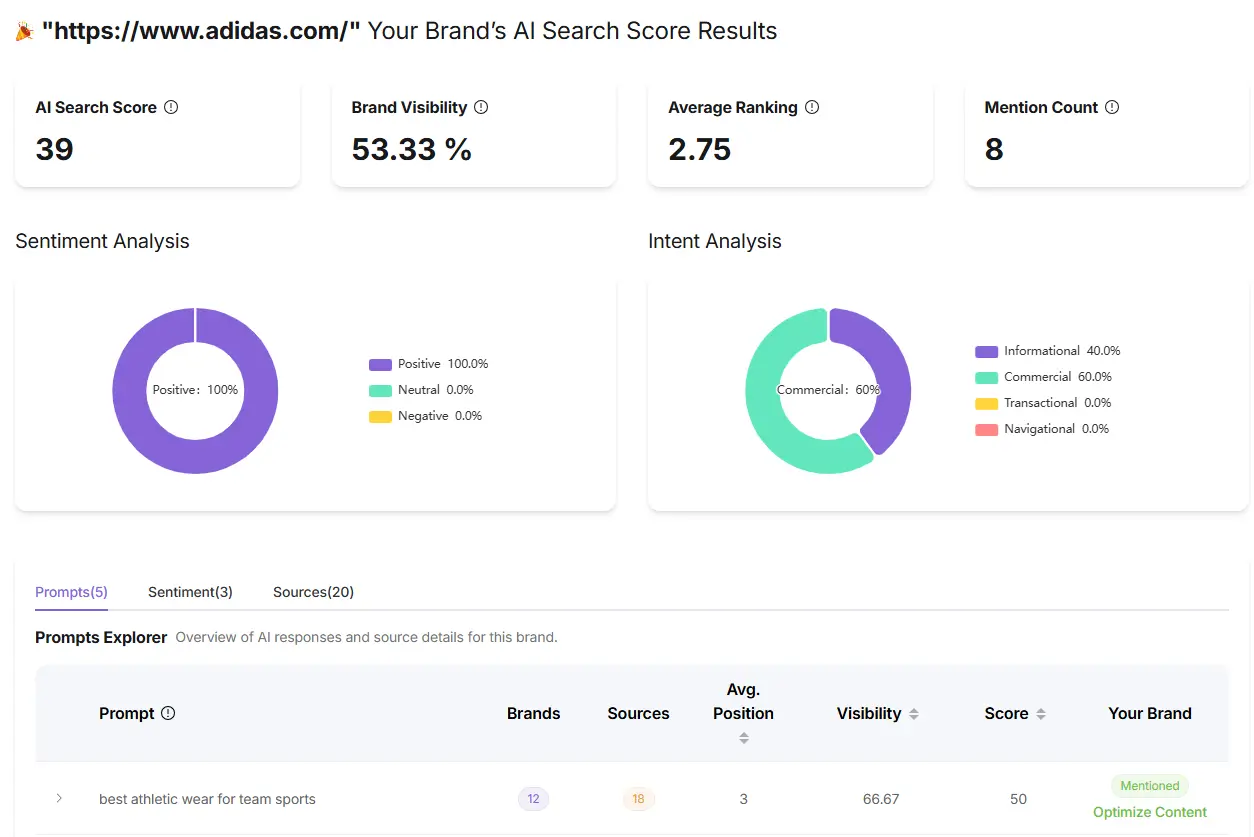Click the Sources count badge 18
This screenshot has height=837, width=1254.
click(638, 799)
